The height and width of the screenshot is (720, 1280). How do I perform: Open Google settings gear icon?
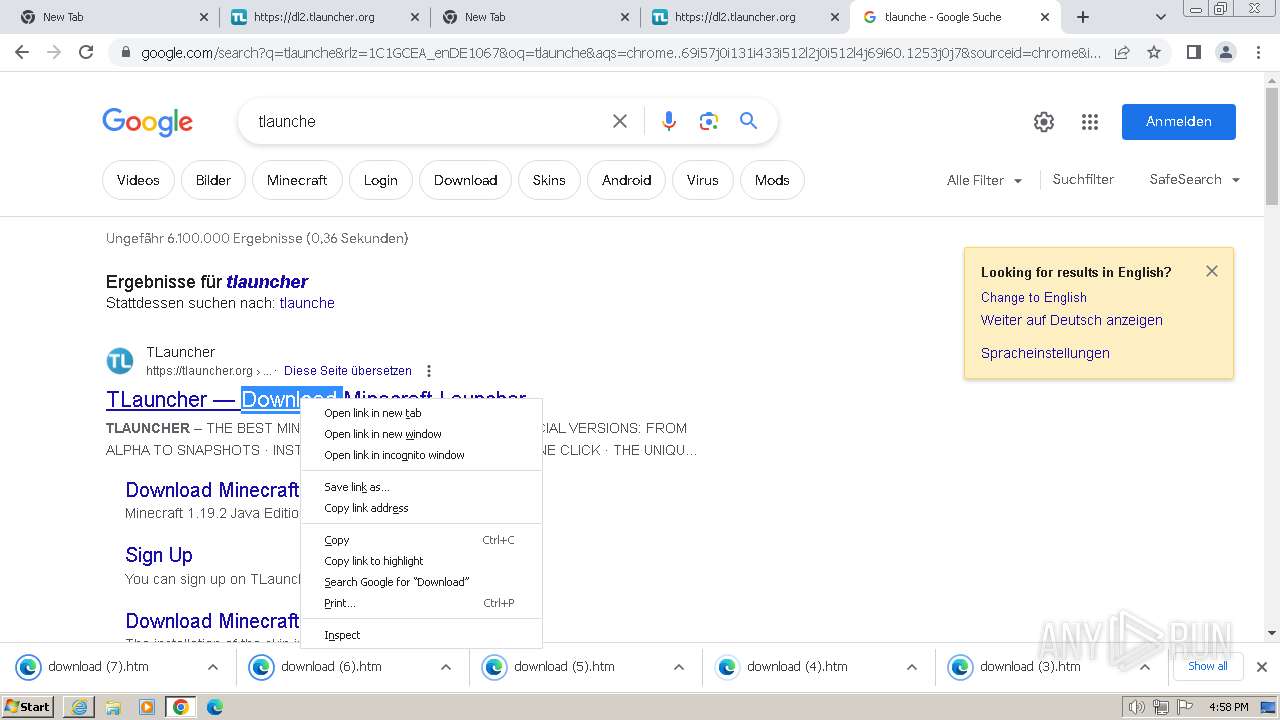1044,122
